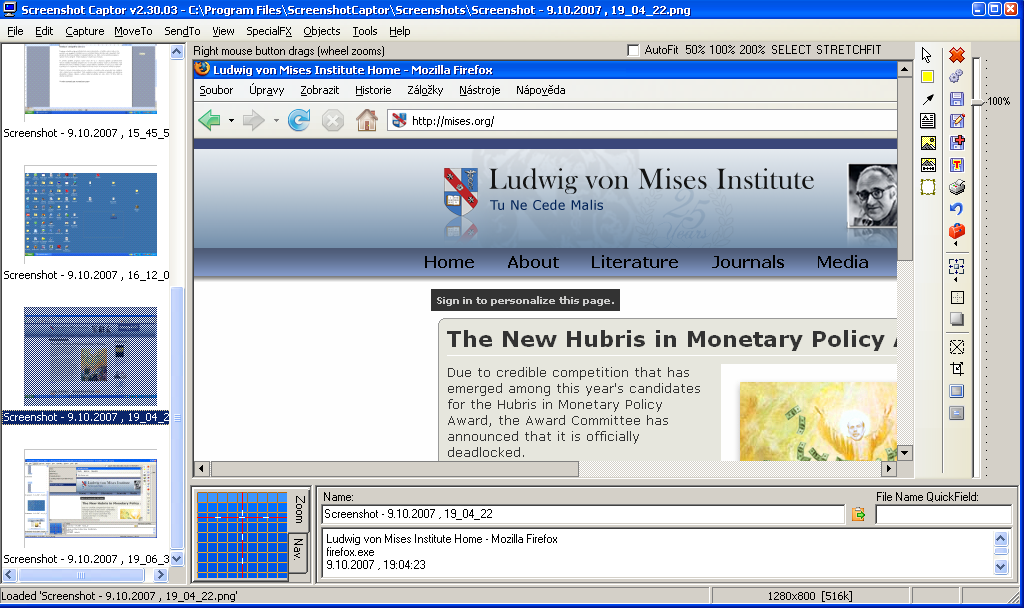This screenshot has width=1024, height=608.
Task: Click thumbnail list scroll up arrow
Action: tap(177, 52)
